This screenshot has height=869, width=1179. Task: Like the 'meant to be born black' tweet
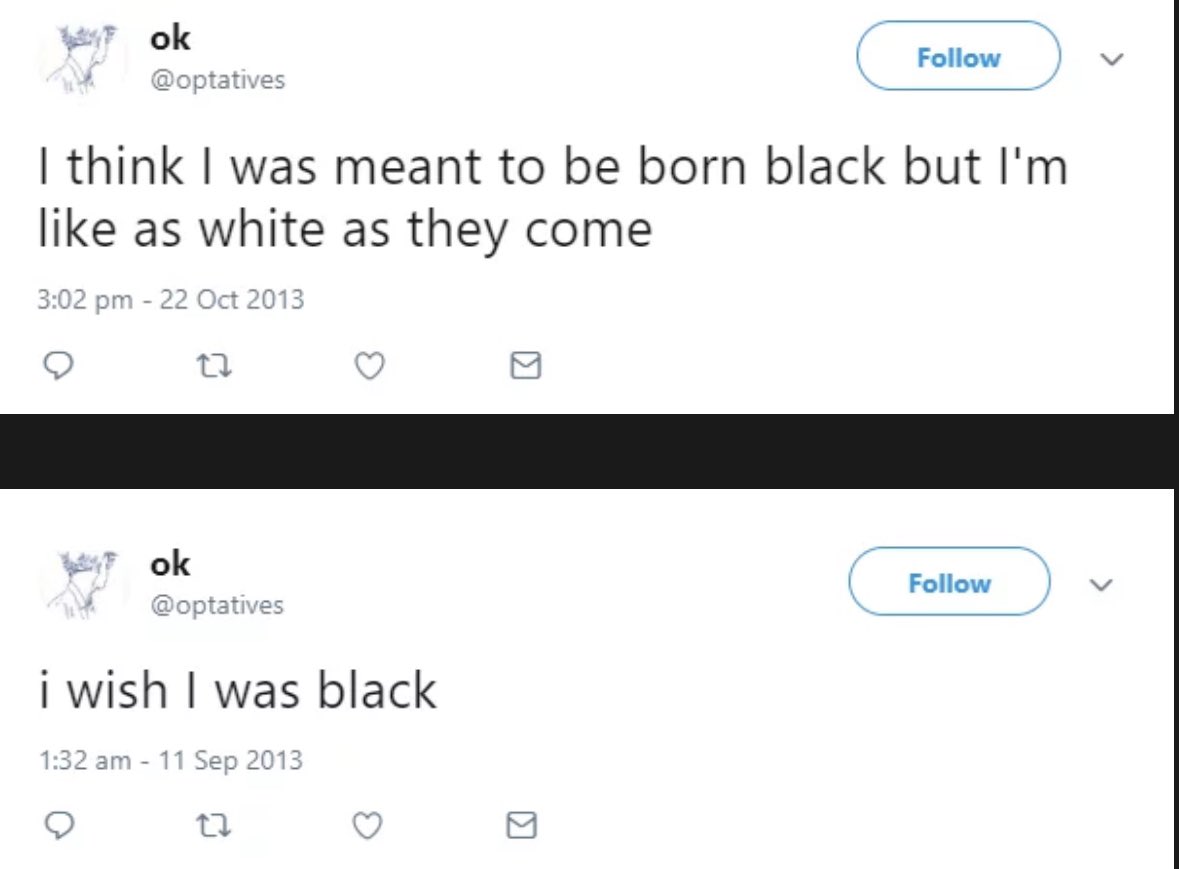tap(369, 368)
